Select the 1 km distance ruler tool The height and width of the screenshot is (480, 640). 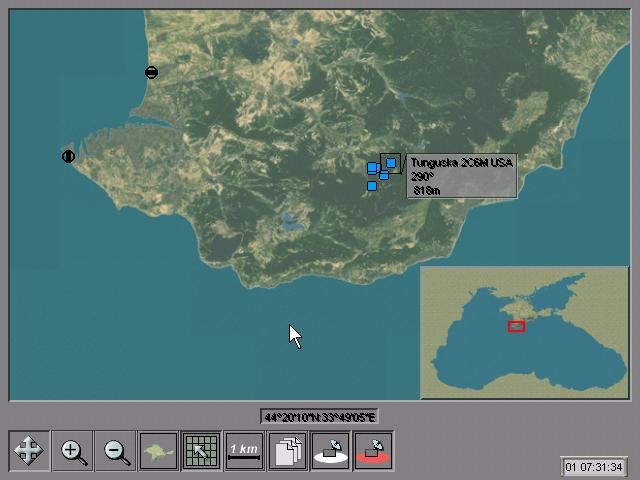pyautogui.click(x=244, y=451)
